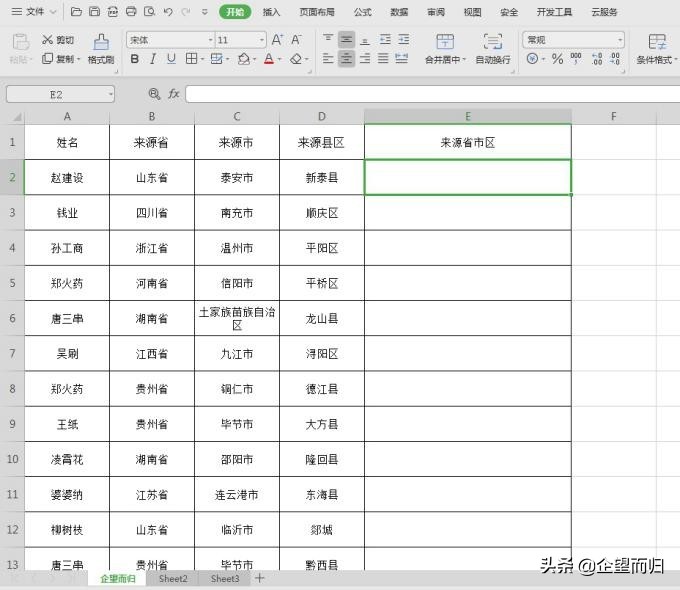Click the justify alignment icon
This screenshot has width=680, height=590.
(x=383, y=59)
